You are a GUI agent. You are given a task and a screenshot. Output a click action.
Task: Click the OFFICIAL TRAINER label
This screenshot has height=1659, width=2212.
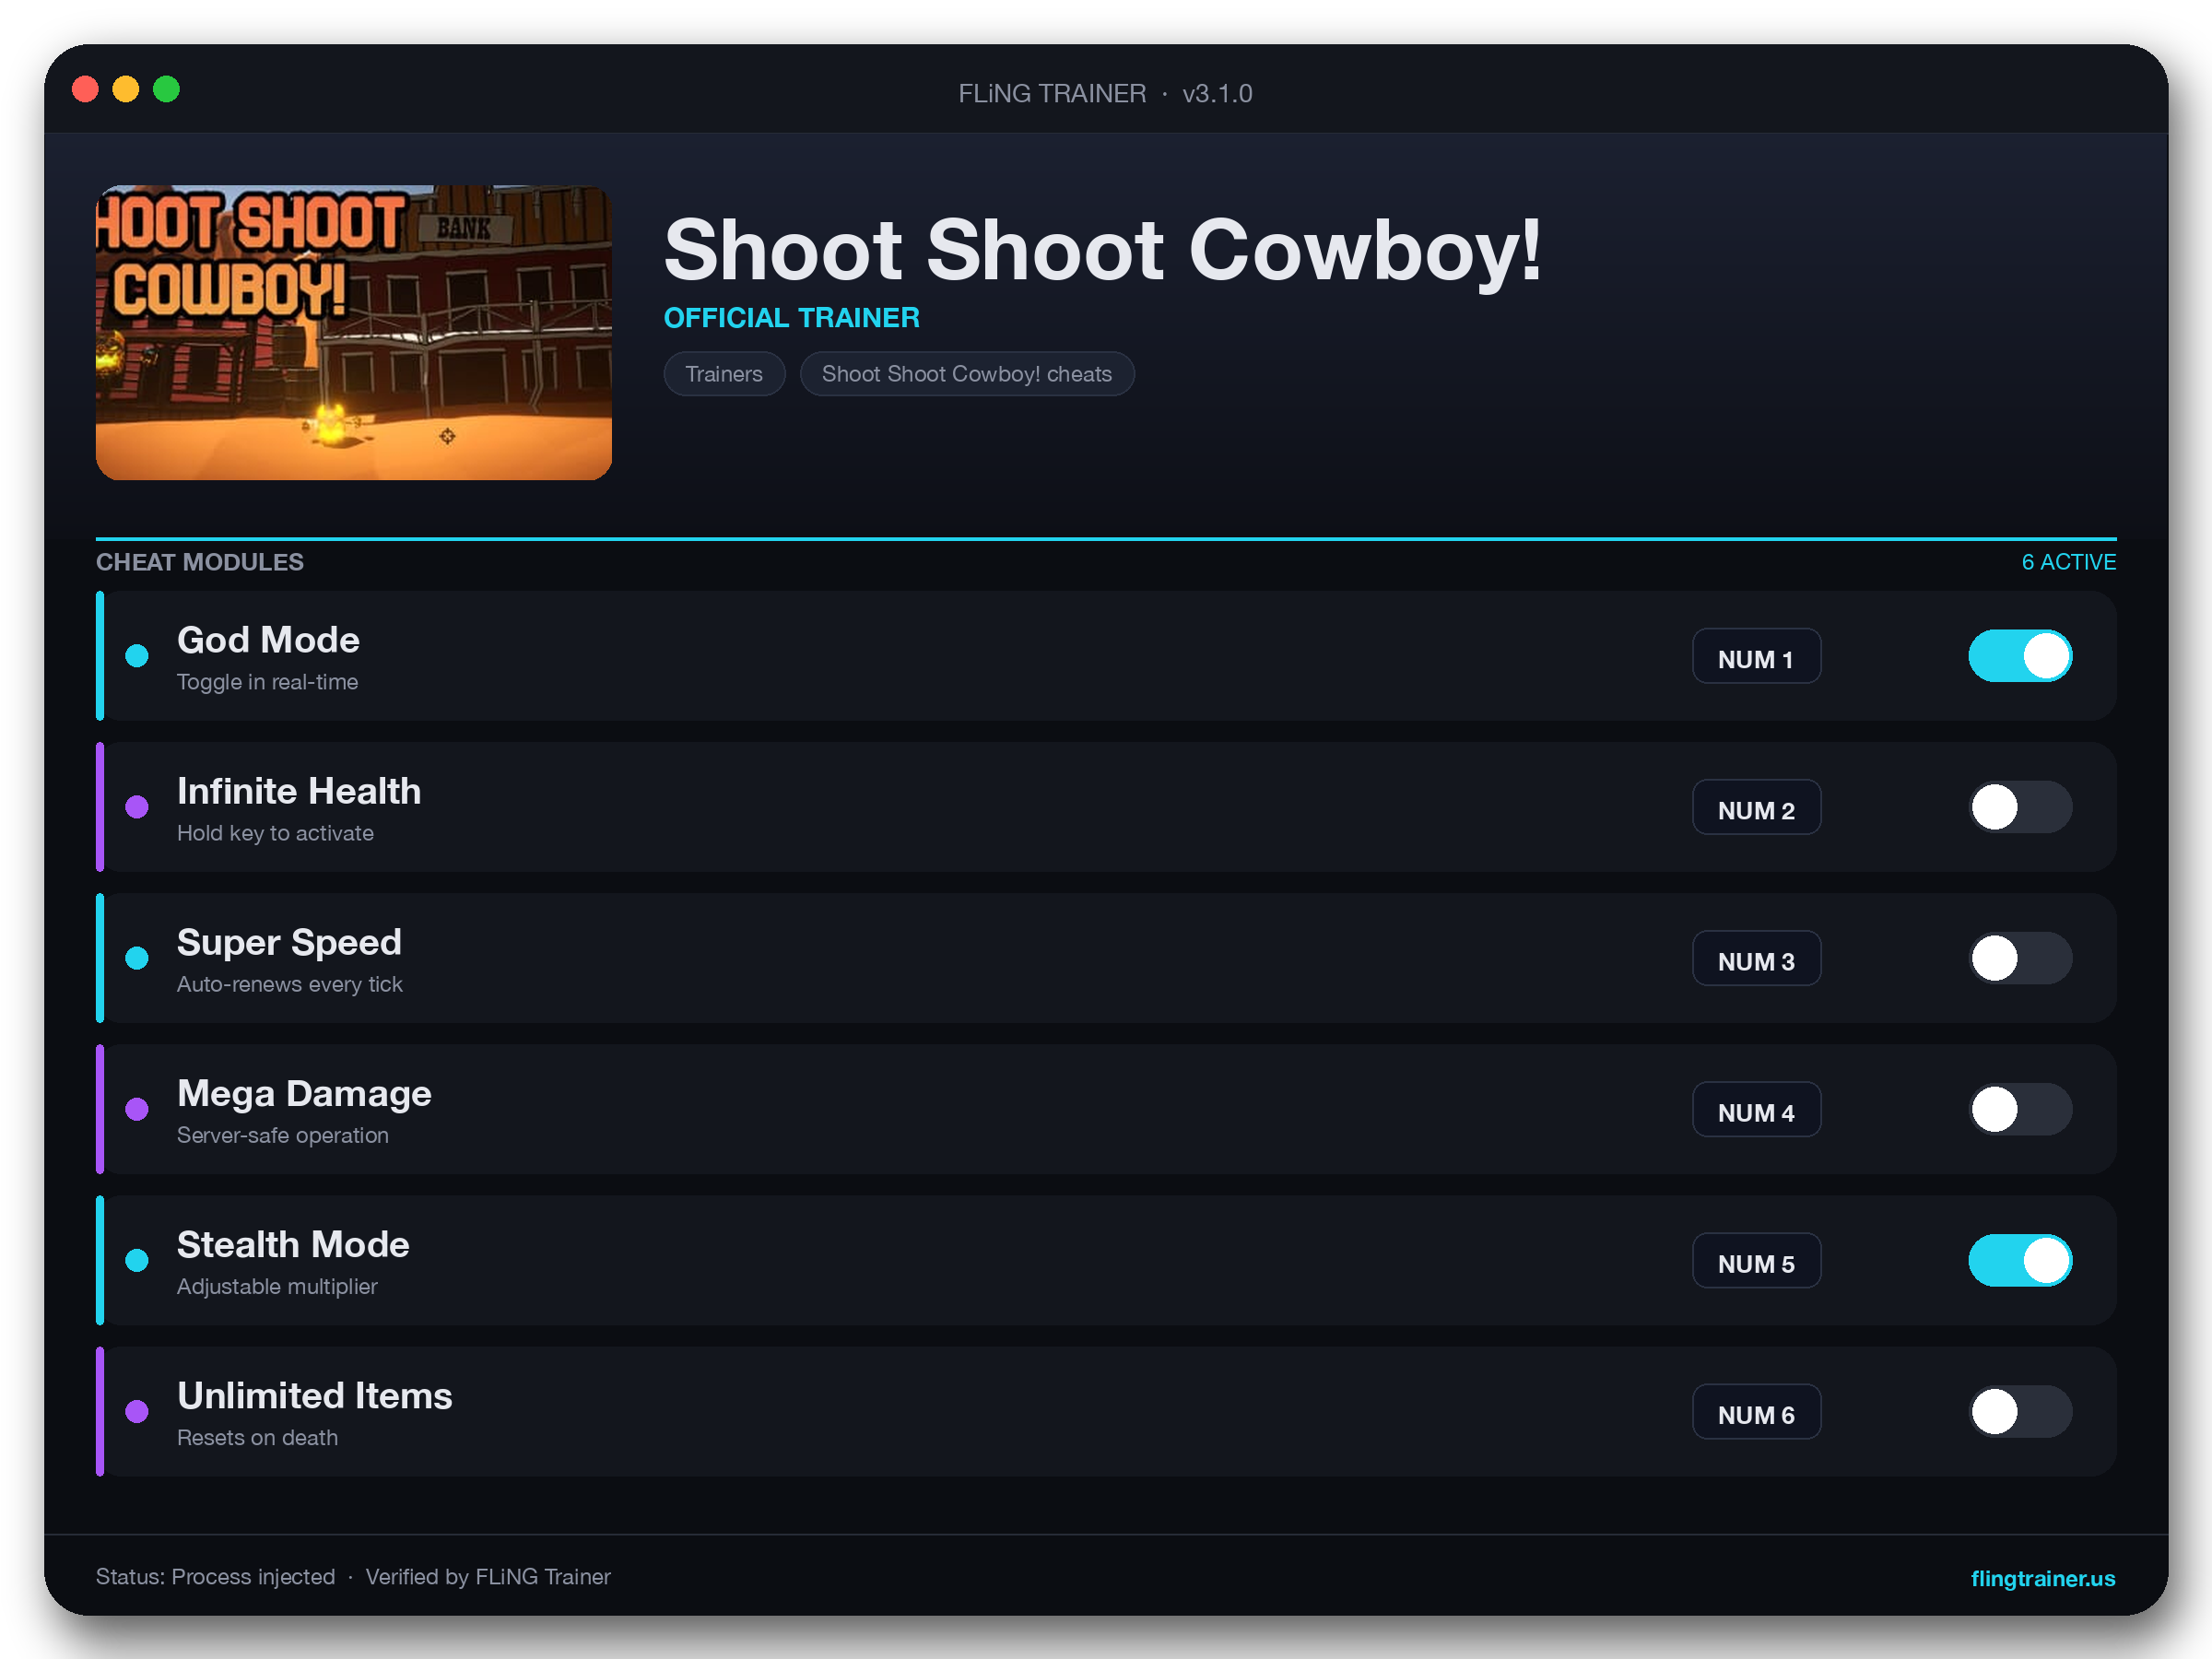tap(791, 318)
